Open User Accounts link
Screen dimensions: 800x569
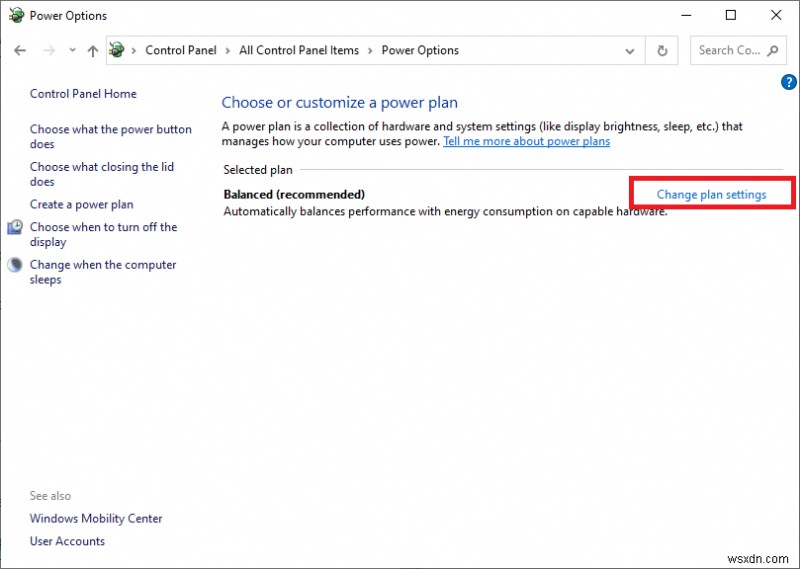67,541
